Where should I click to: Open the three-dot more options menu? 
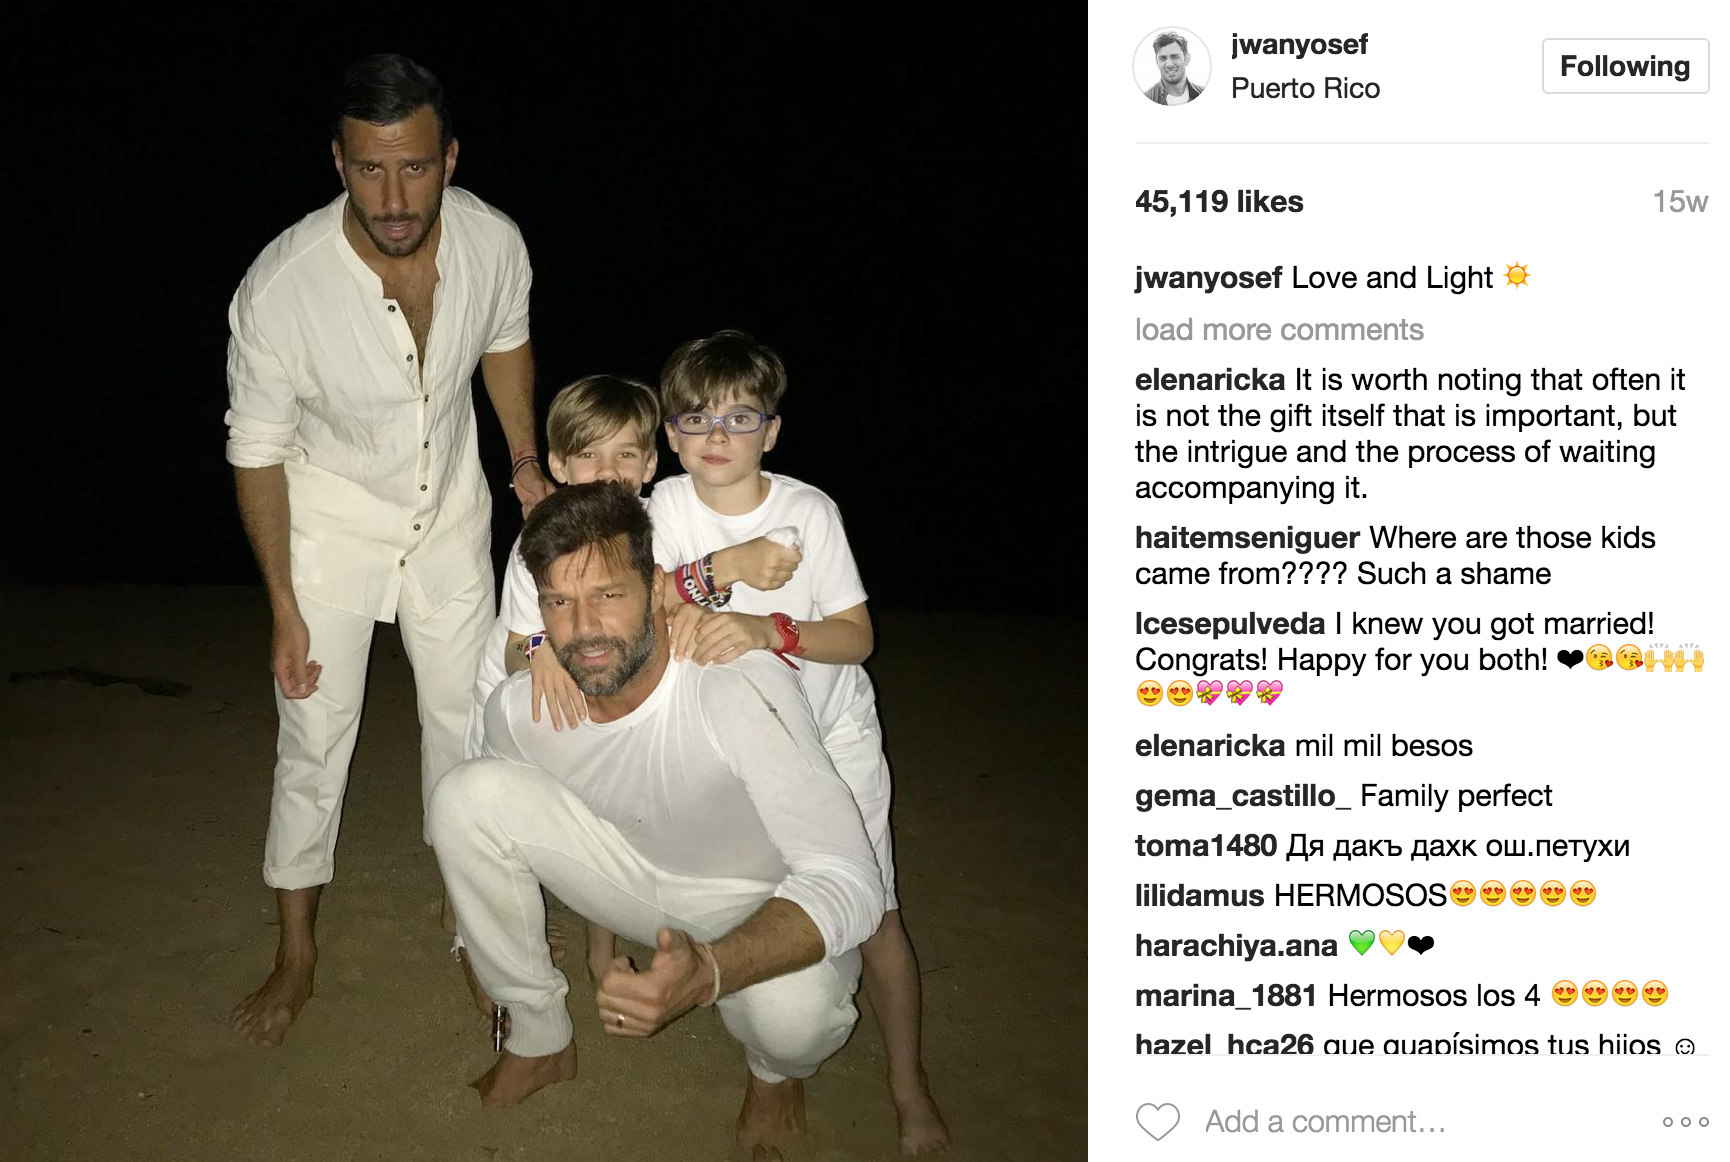(x=1686, y=1122)
